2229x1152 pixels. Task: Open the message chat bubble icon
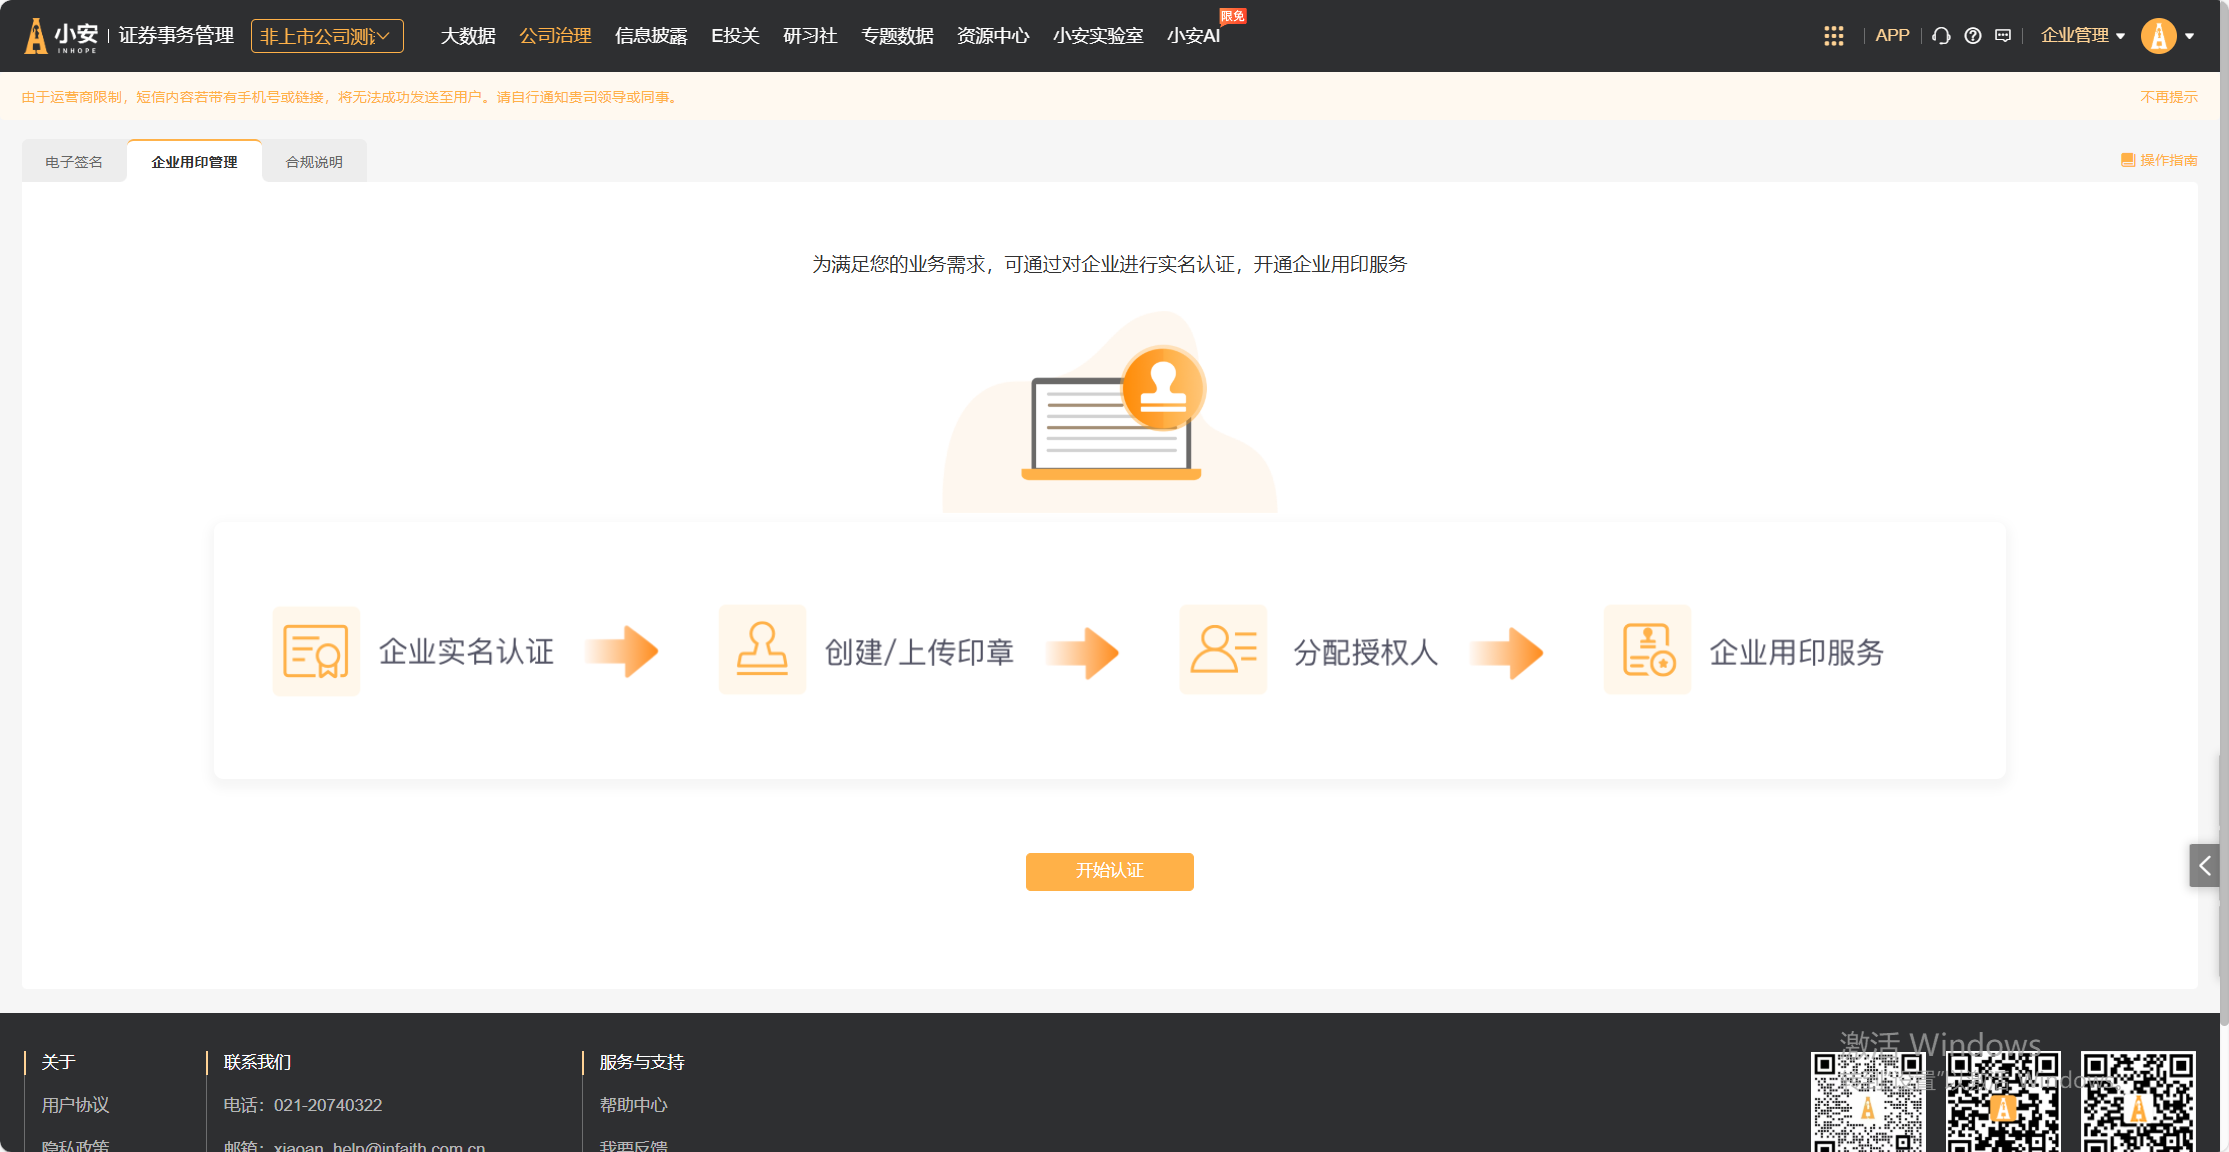[2003, 36]
